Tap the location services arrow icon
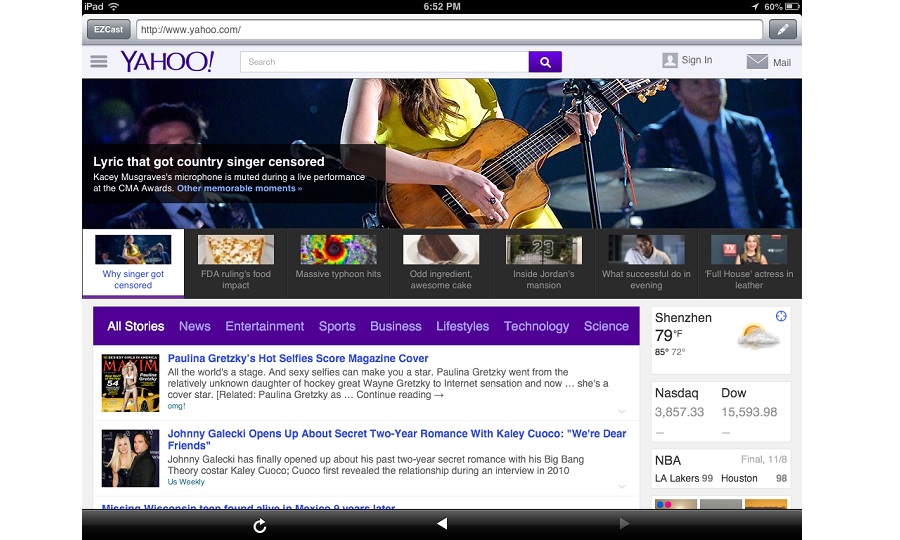The height and width of the screenshot is (540, 900). coord(754,6)
